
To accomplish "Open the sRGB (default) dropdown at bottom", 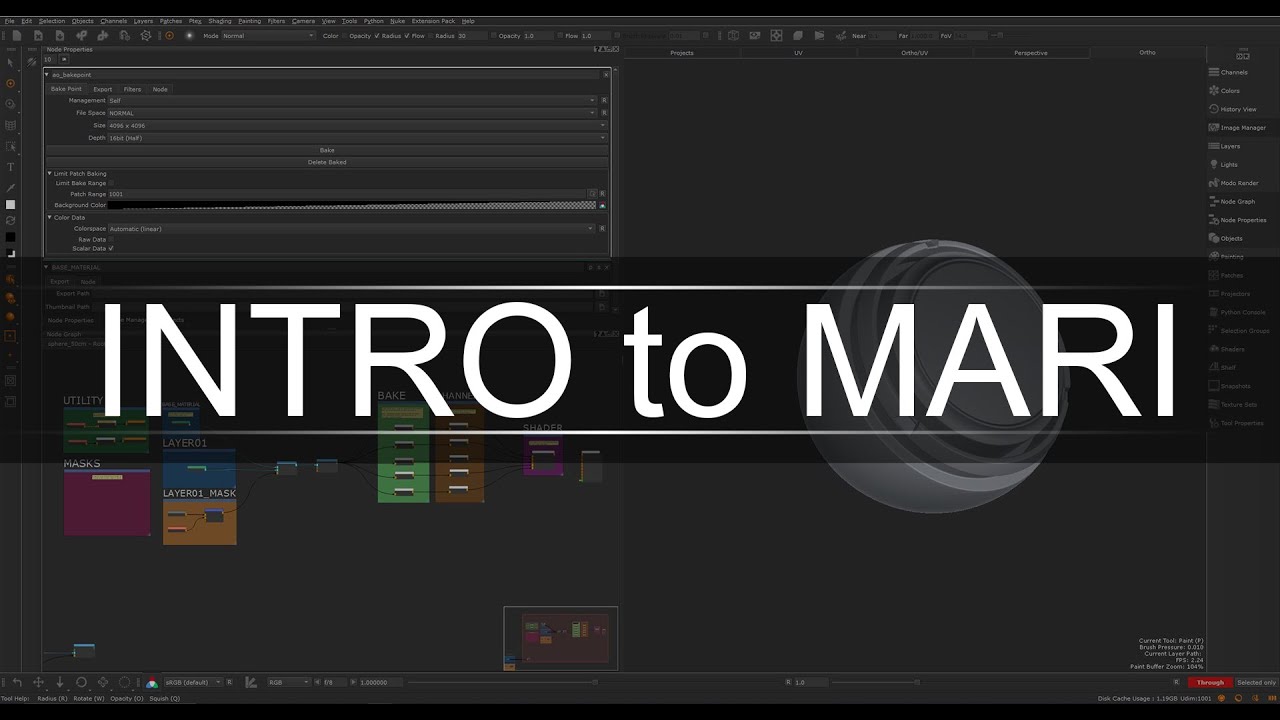I will click(192, 682).
